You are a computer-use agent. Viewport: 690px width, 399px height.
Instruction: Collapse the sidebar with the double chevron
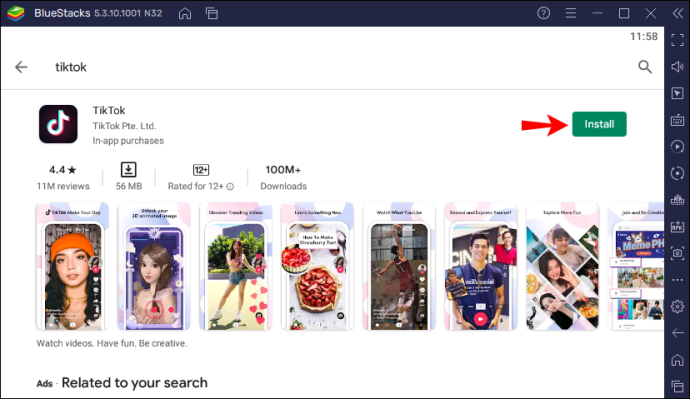pyautogui.click(x=678, y=13)
